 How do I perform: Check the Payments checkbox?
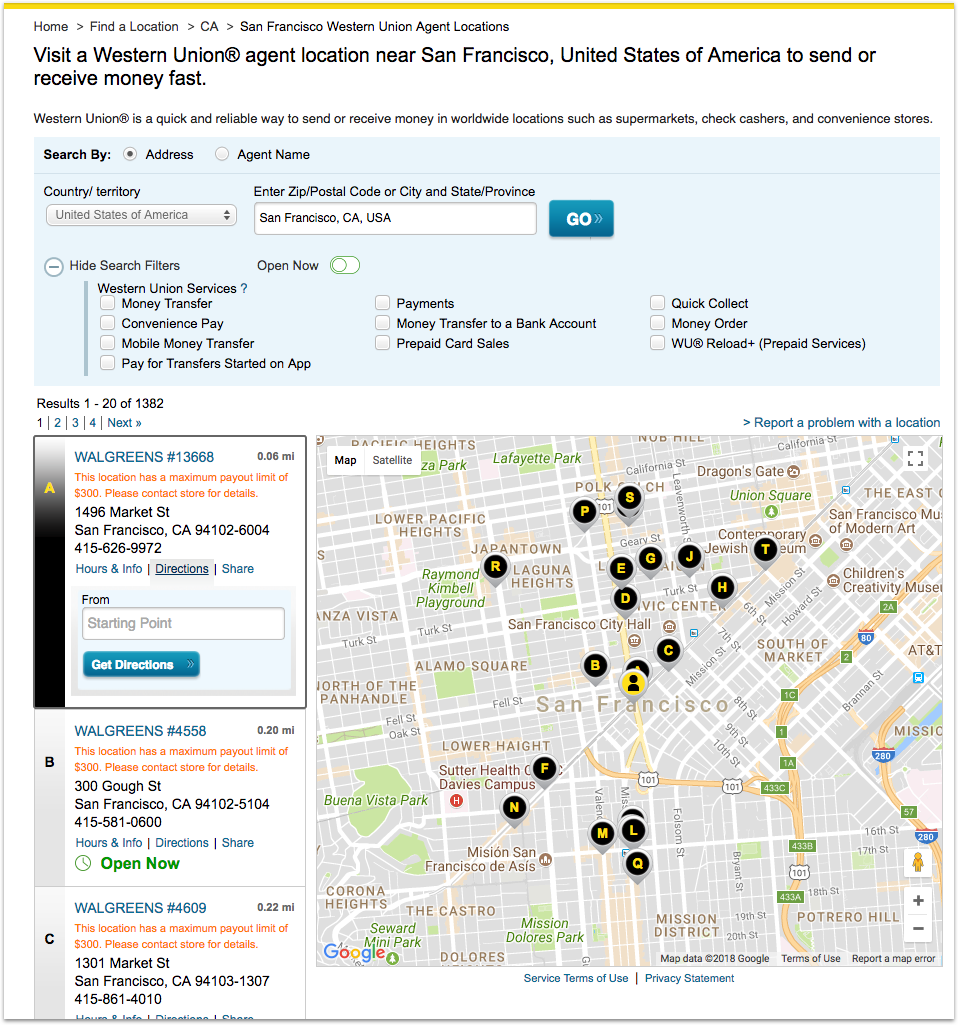click(x=382, y=303)
